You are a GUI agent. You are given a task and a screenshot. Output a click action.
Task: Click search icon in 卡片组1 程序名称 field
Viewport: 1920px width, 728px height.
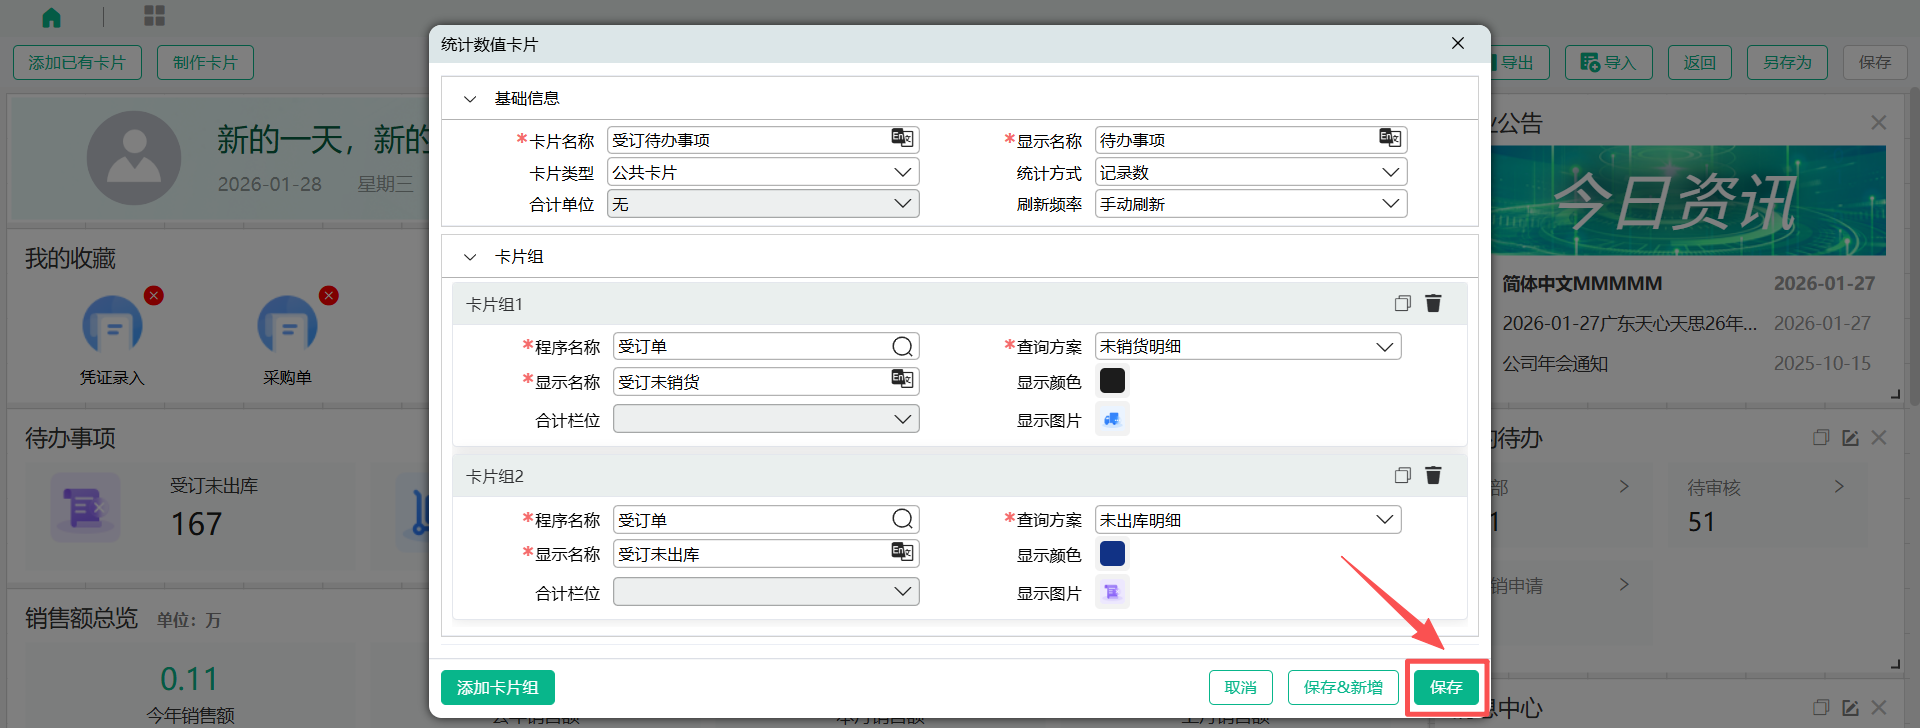pos(902,346)
